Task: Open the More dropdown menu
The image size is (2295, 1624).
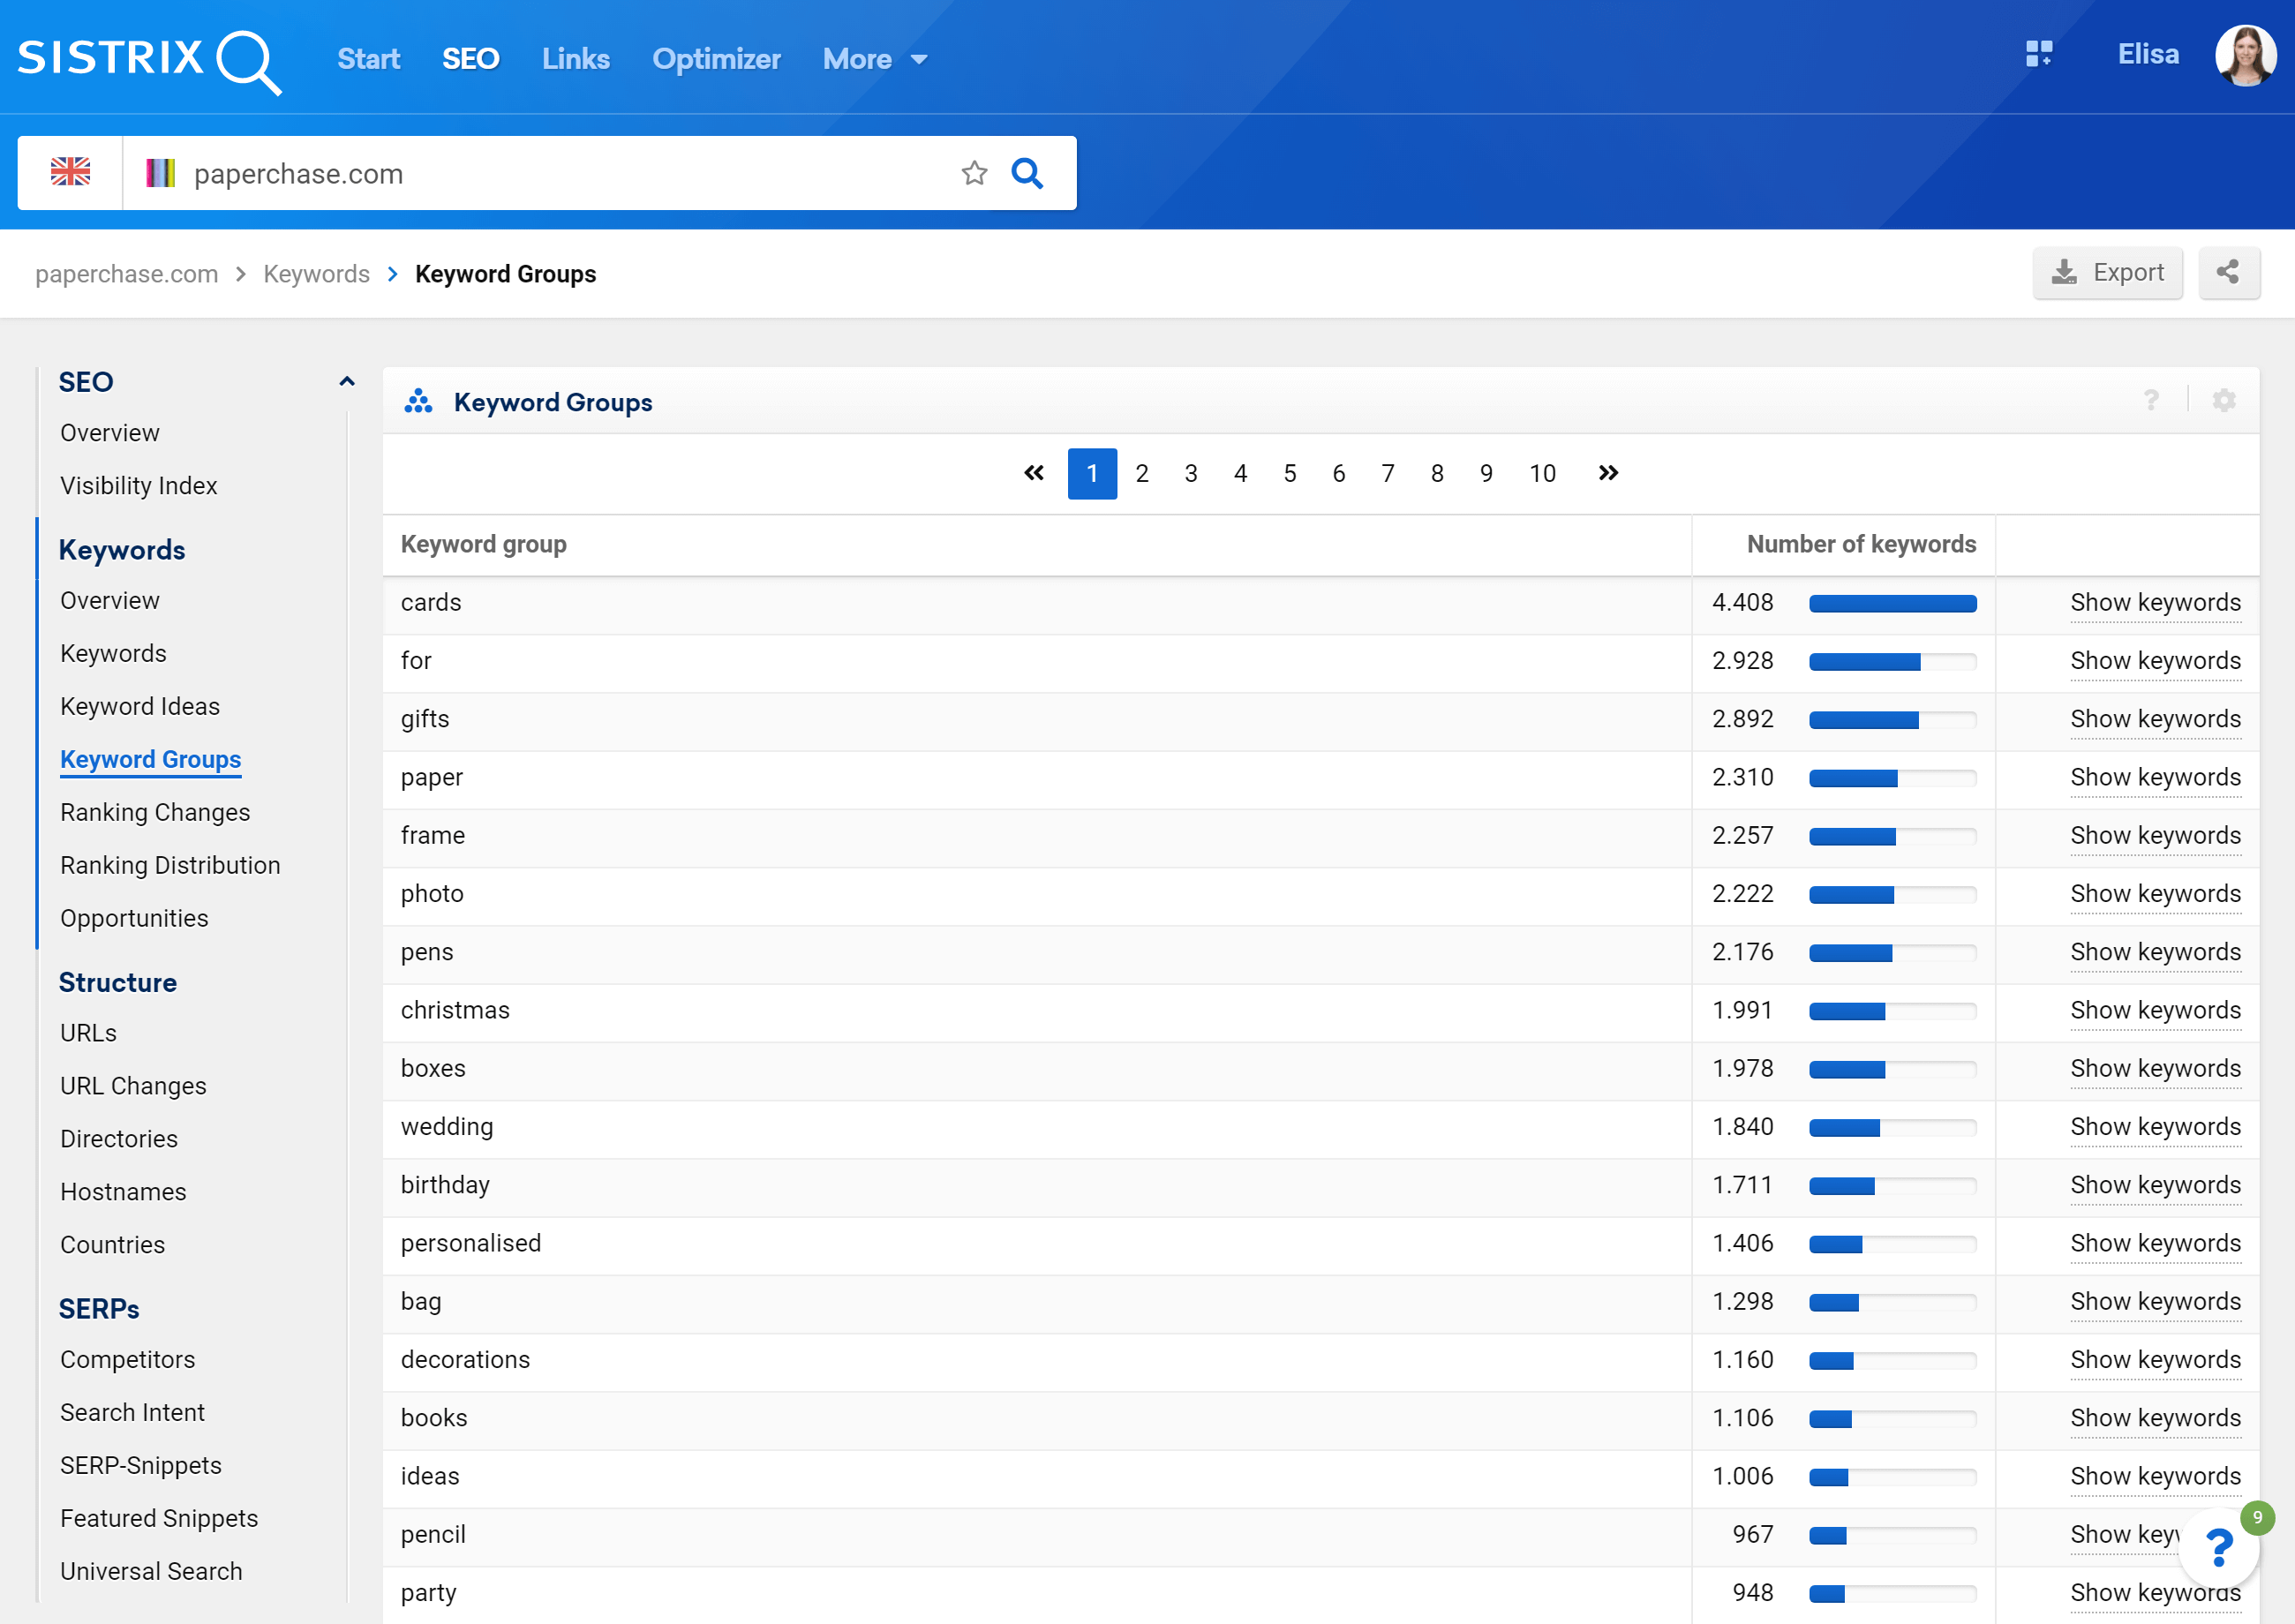Action: [875, 59]
